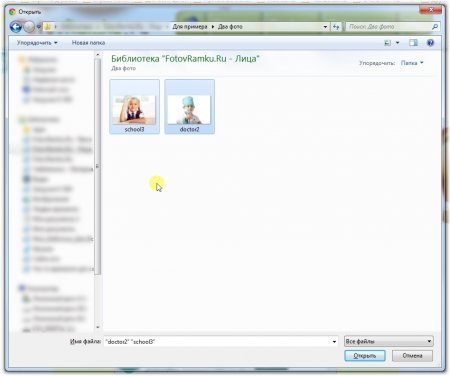Open the Упорядочить: Папка dropdown
Image resolution: width=450 pixels, height=376 pixels.
[412, 63]
